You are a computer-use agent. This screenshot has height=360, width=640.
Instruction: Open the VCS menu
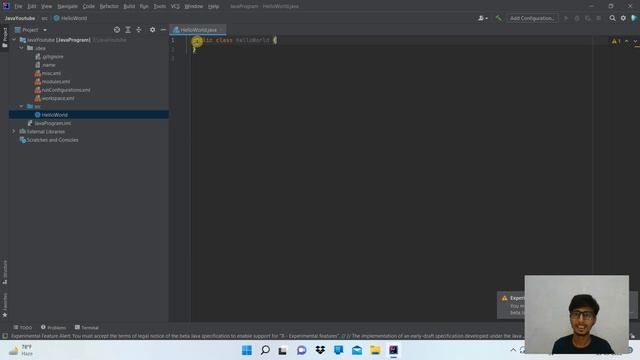coord(175,6)
